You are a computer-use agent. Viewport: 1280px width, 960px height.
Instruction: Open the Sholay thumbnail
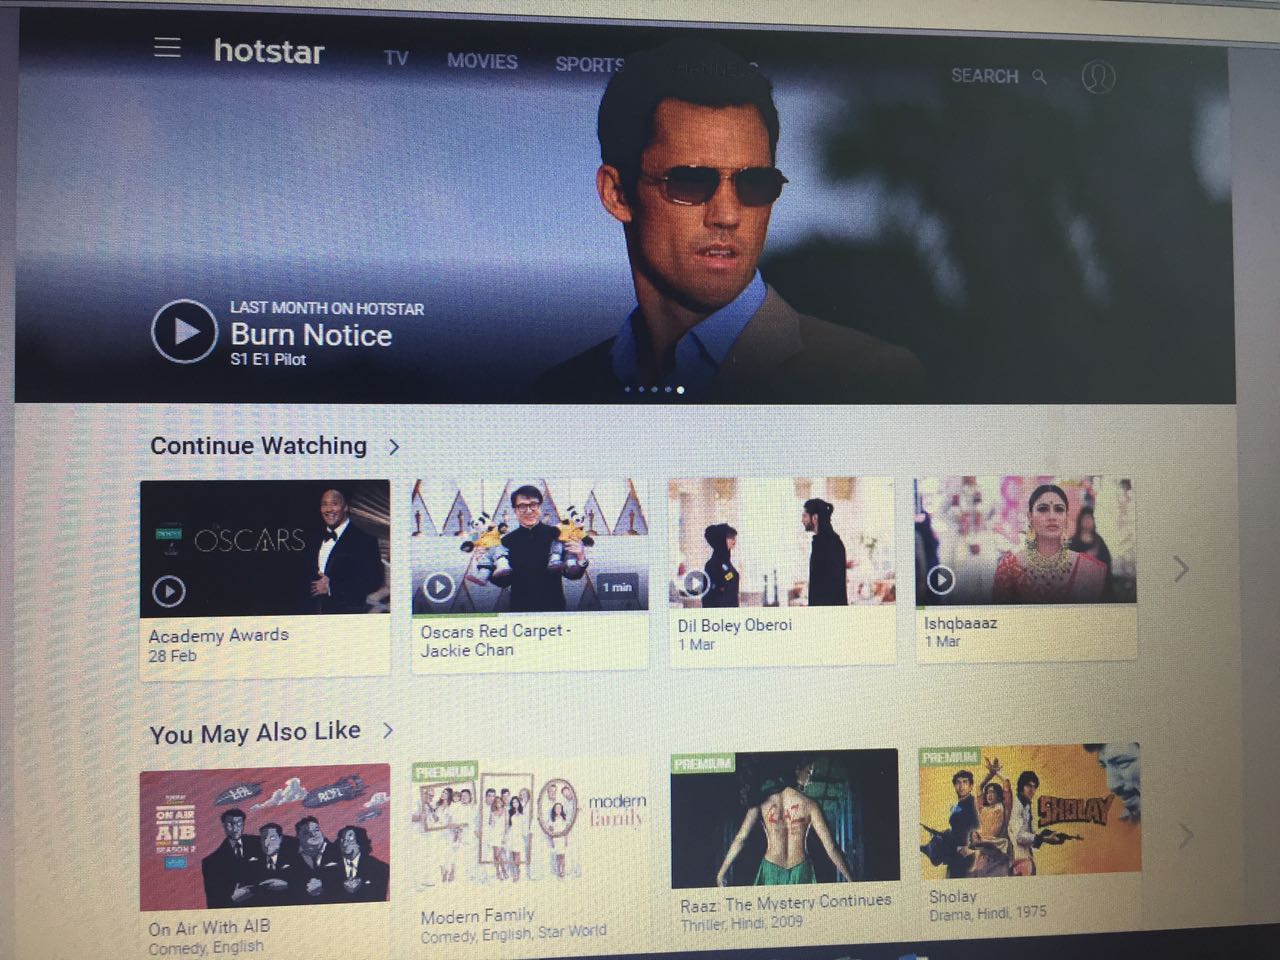click(x=1030, y=810)
